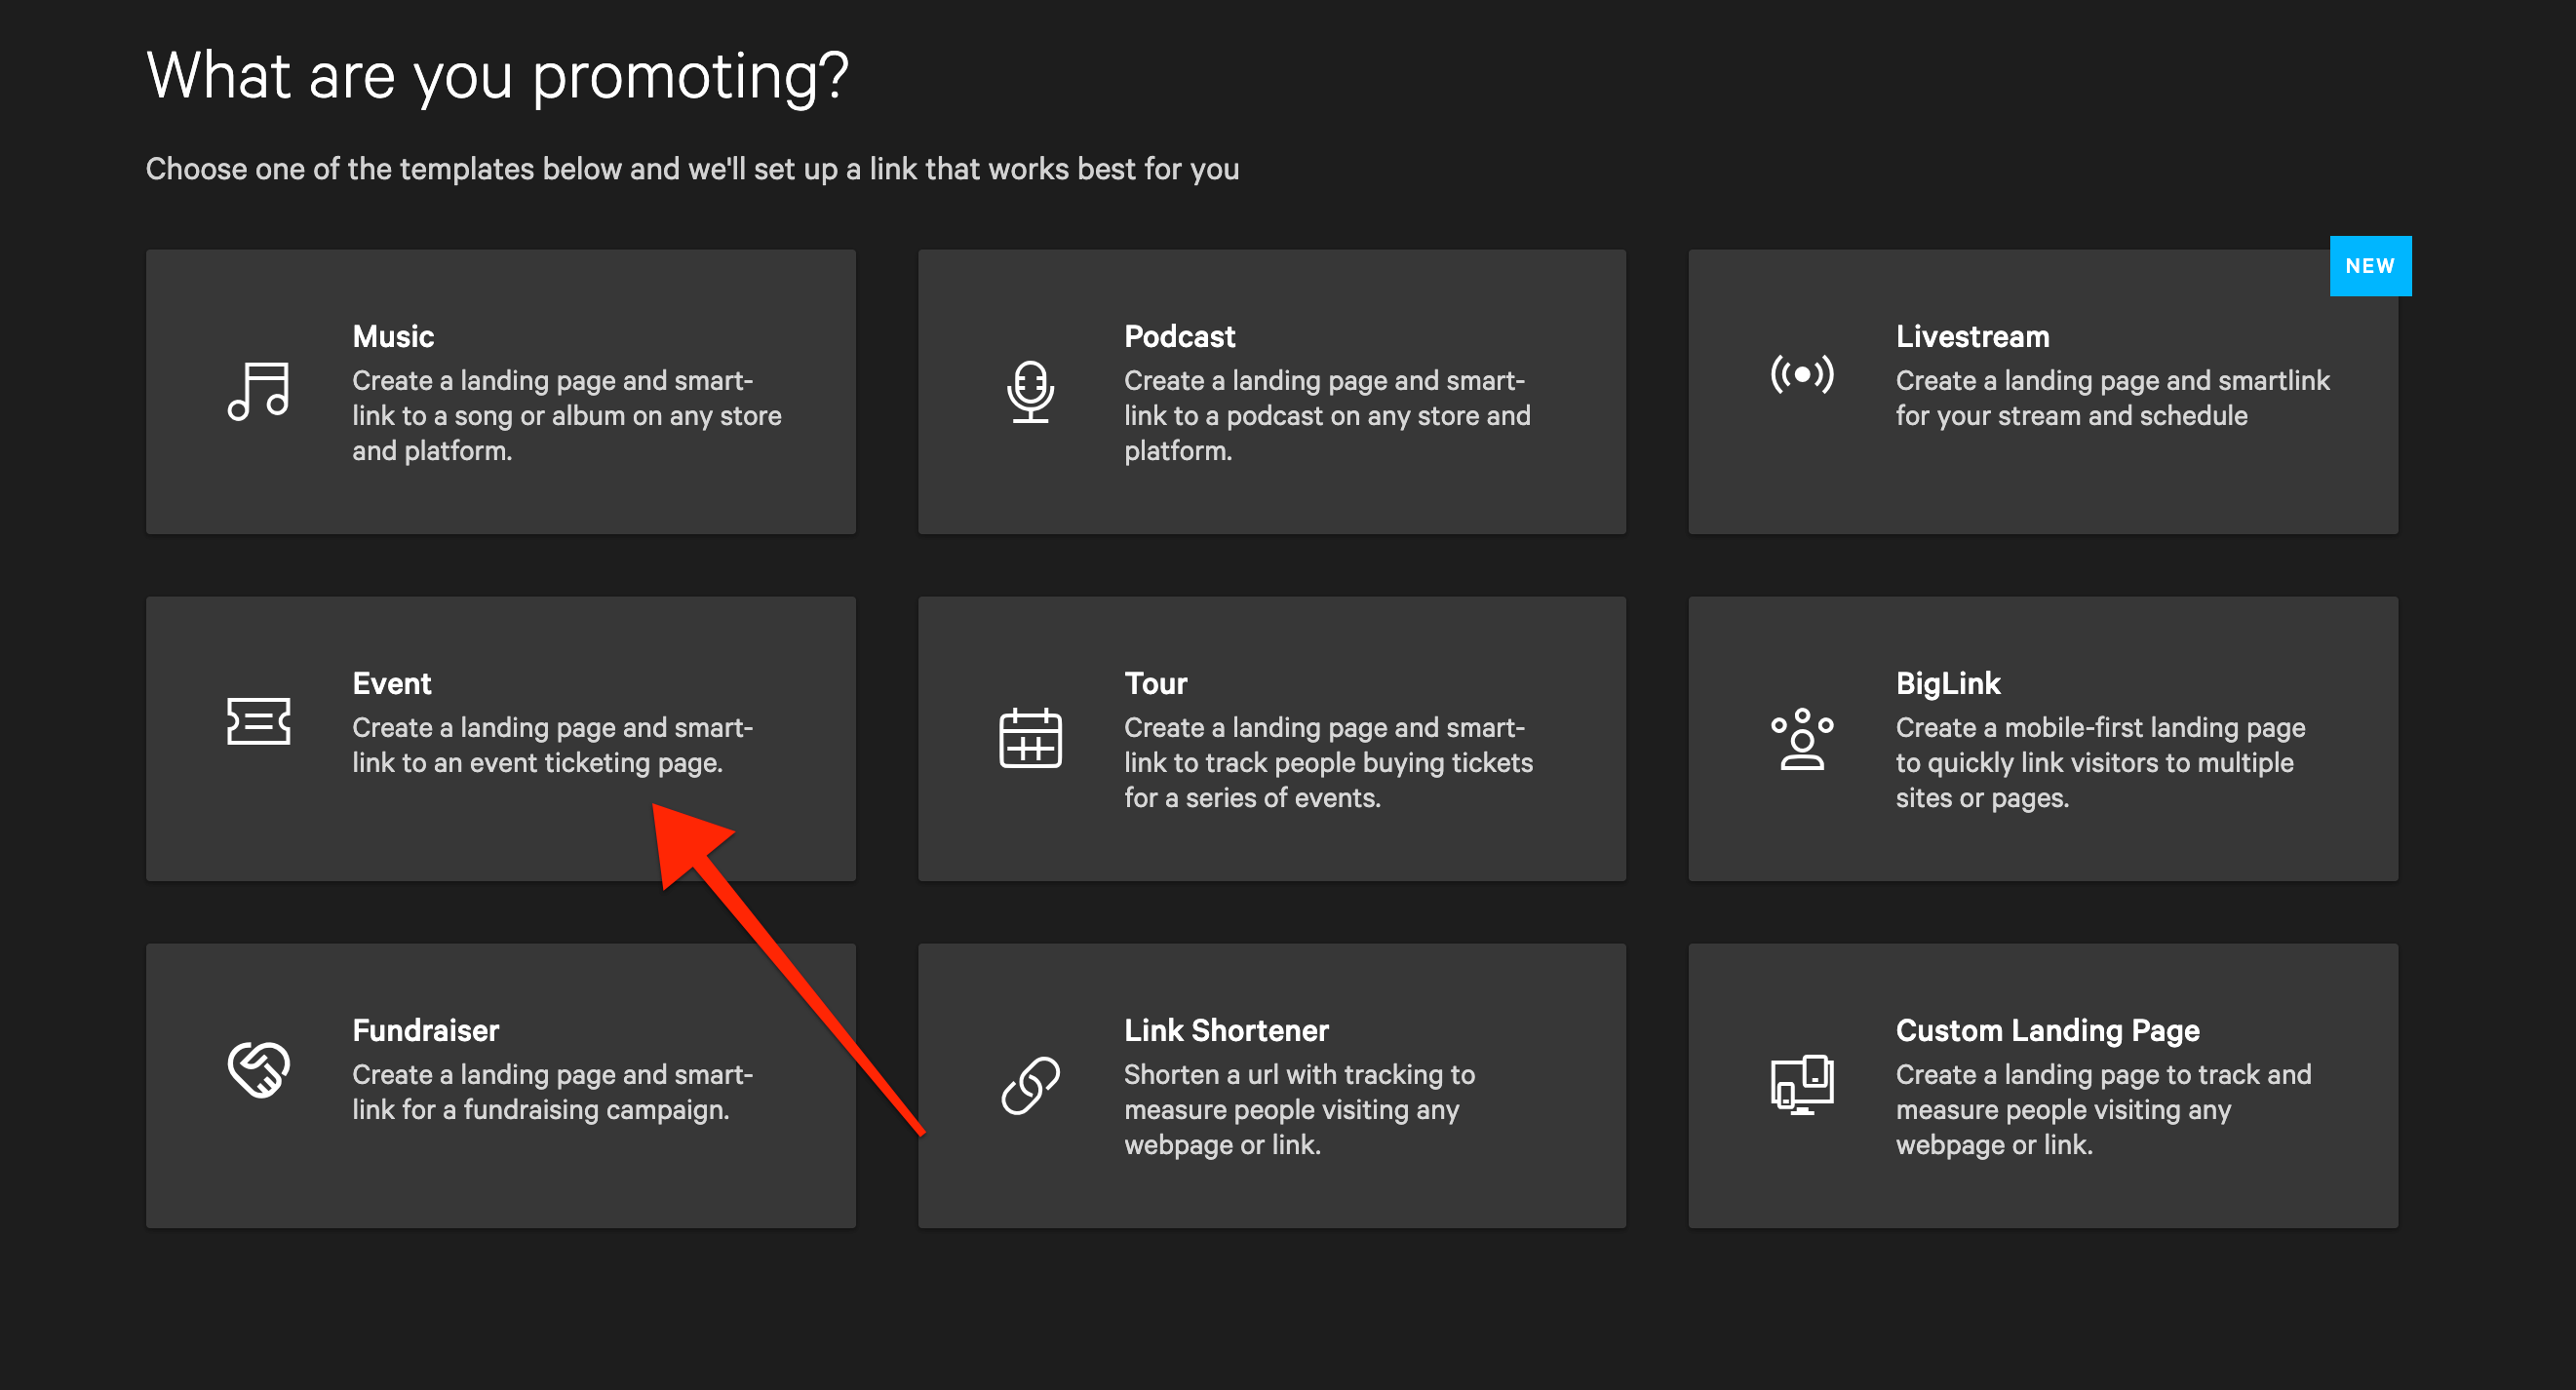Choose the Podcast template title
This screenshot has height=1390, width=2576.
tap(1179, 336)
